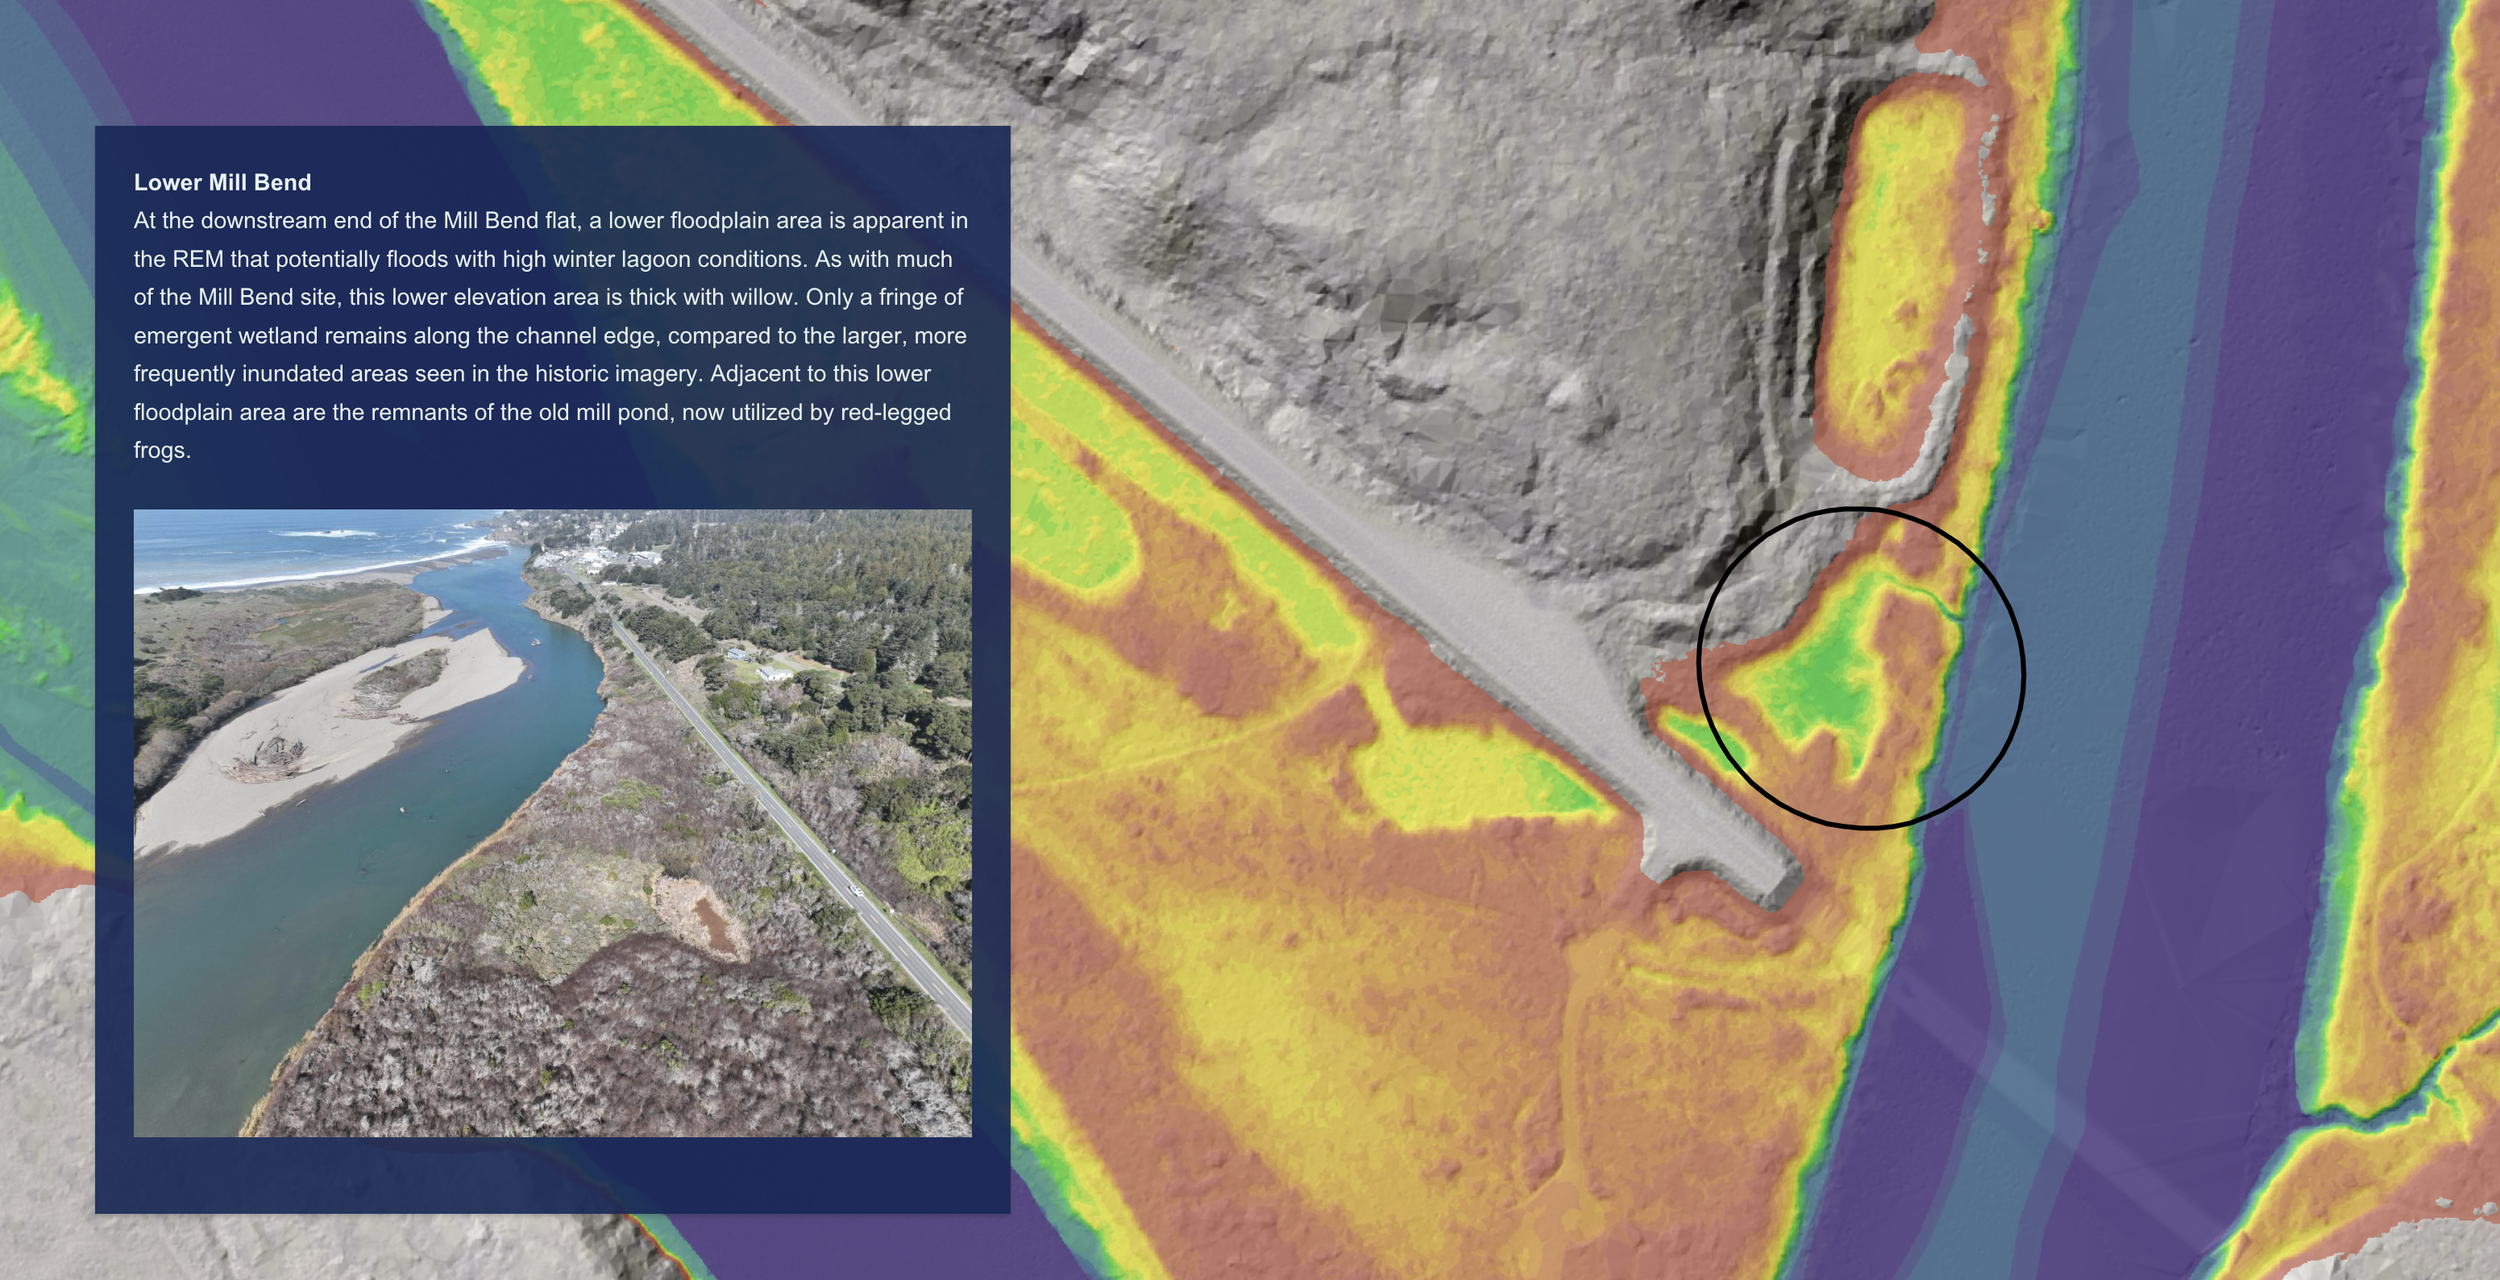2500x1280 pixels.
Task: Click the 'Lower Mill Bend' heading
Action: click(x=222, y=182)
